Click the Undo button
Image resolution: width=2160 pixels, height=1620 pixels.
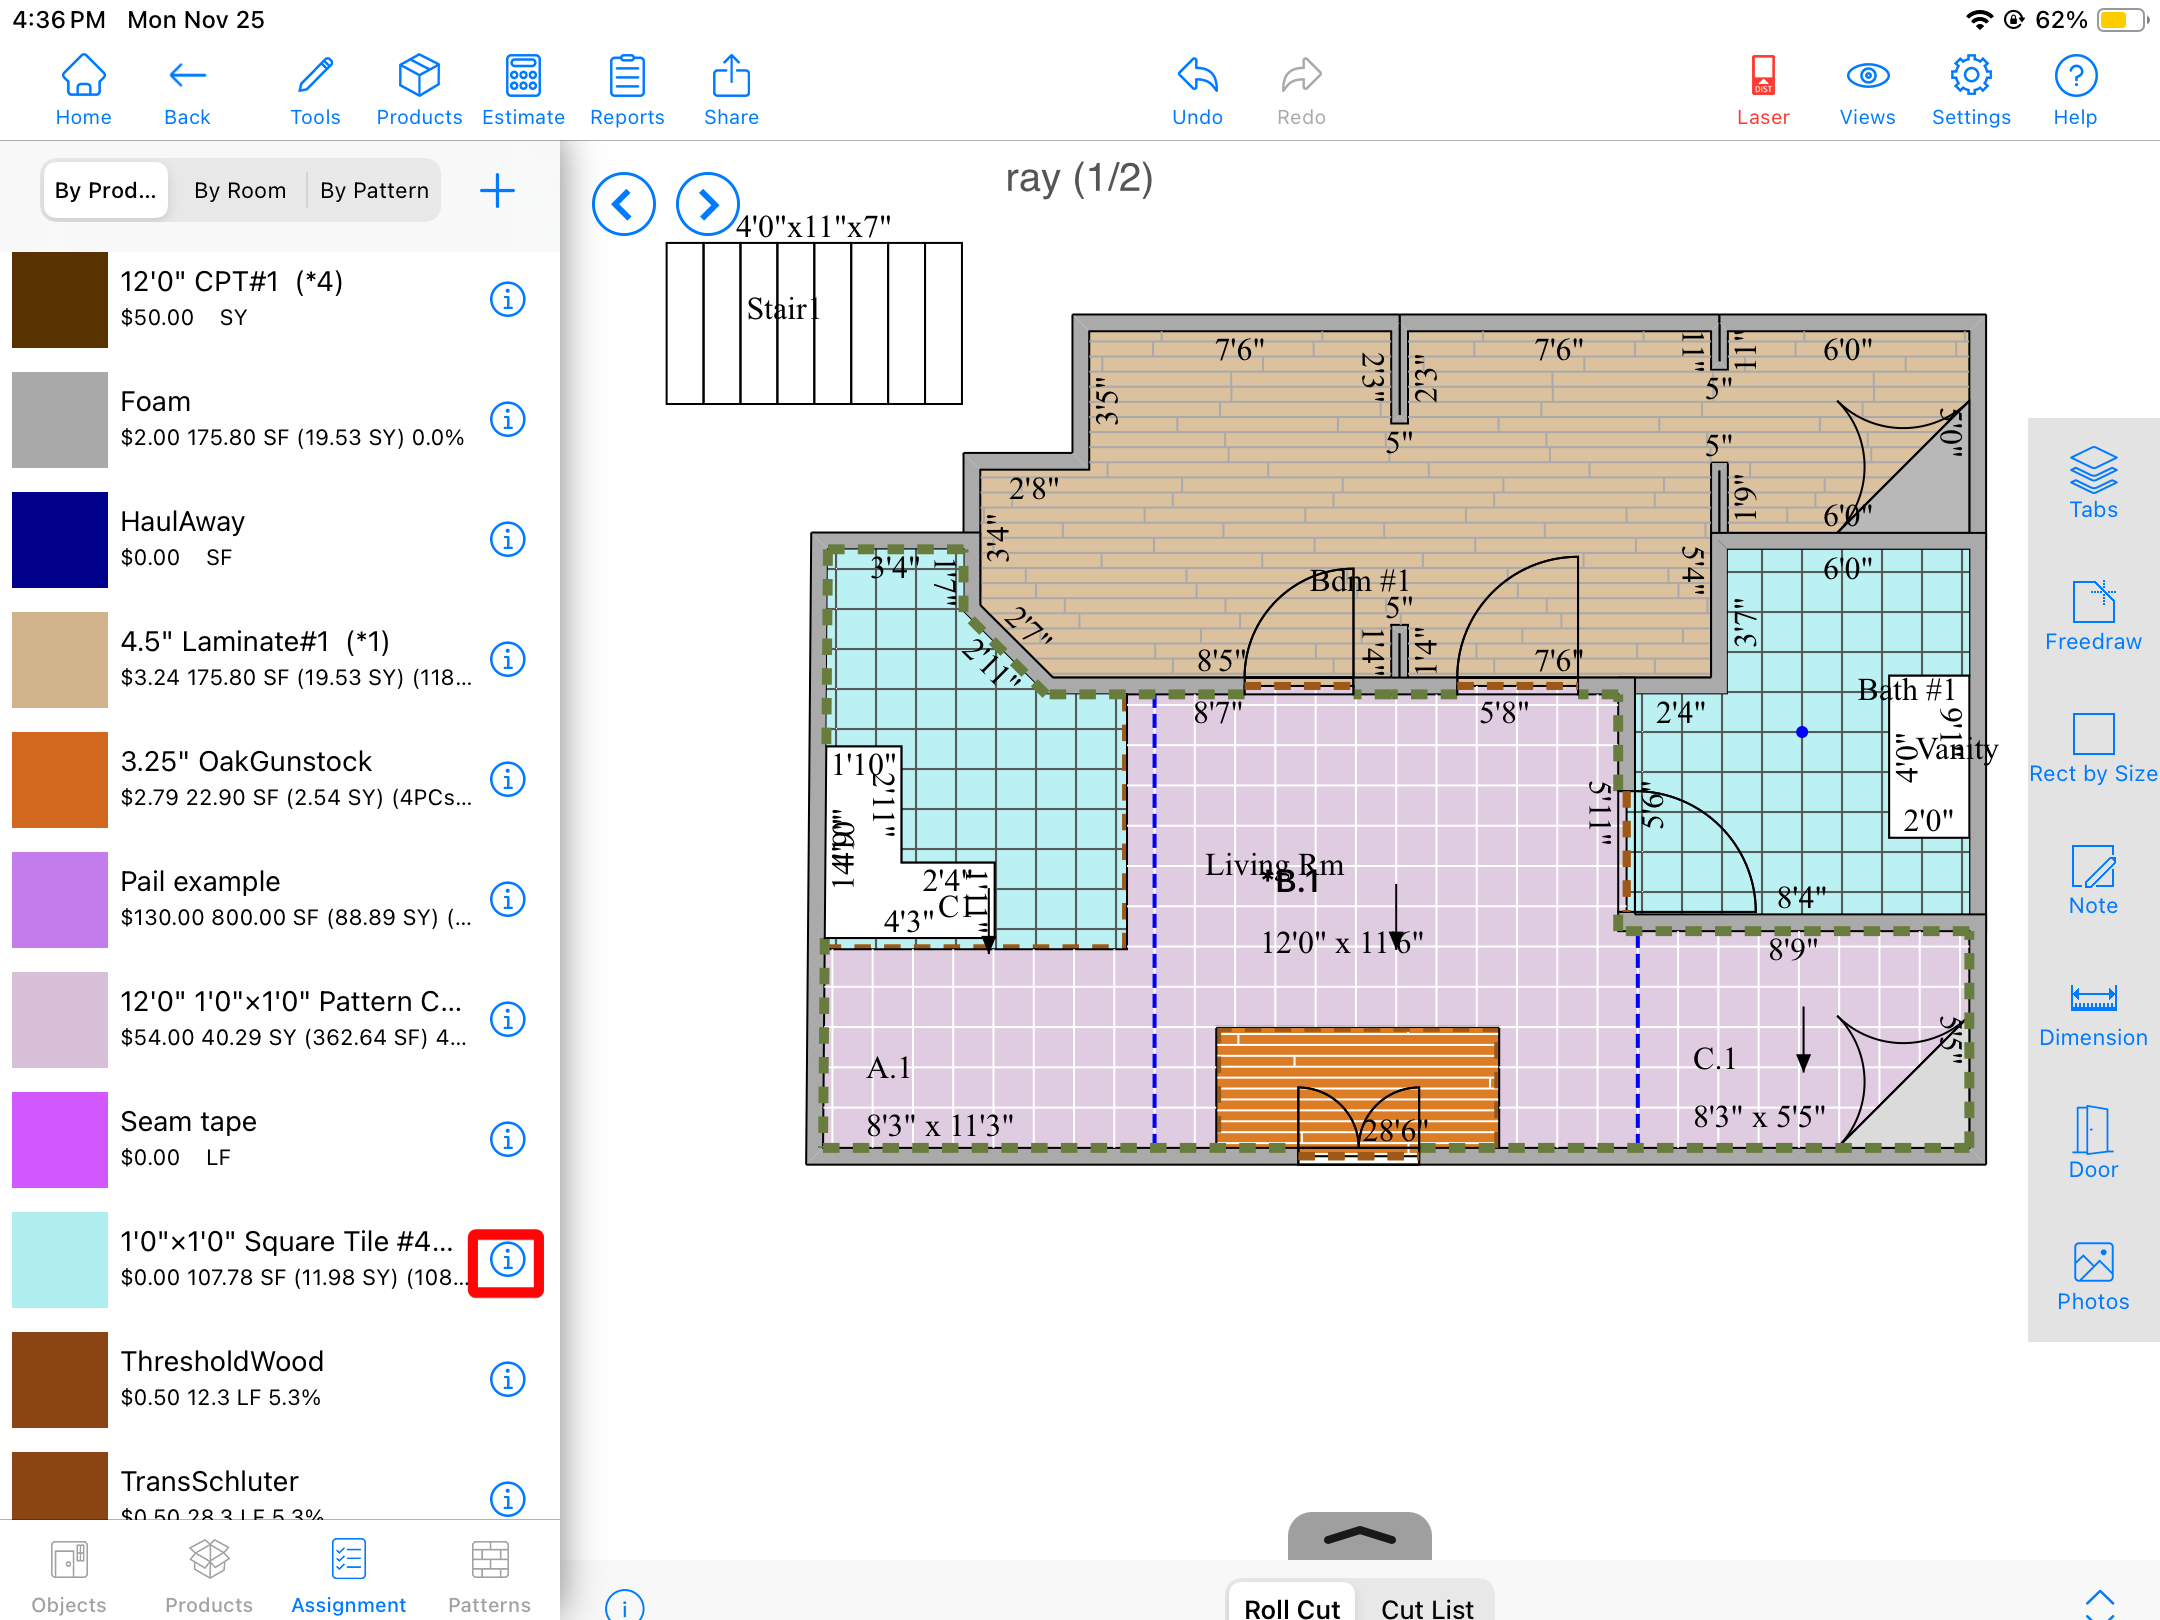pyautogui.click(x=1197, y=90)
